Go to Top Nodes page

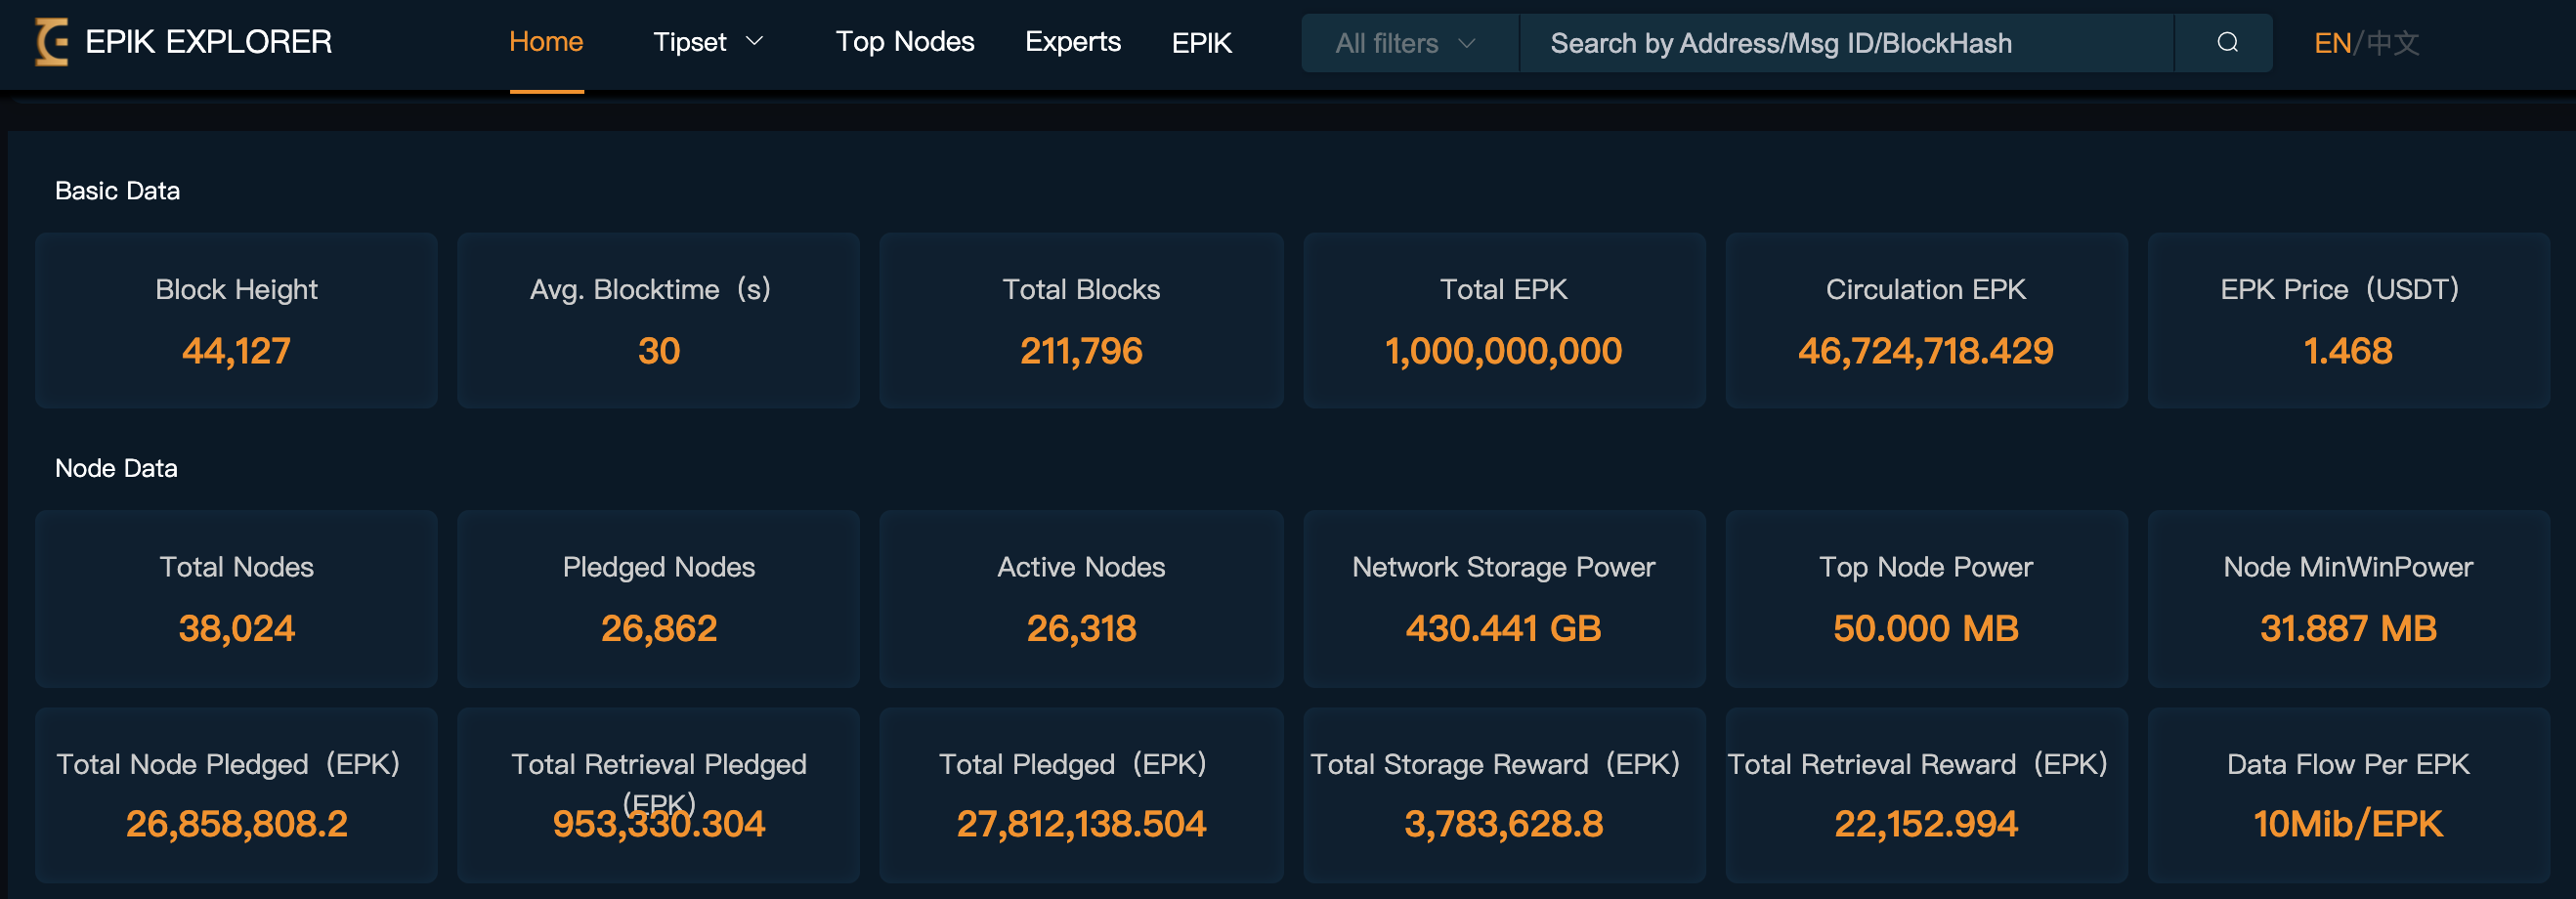point(904,42)
